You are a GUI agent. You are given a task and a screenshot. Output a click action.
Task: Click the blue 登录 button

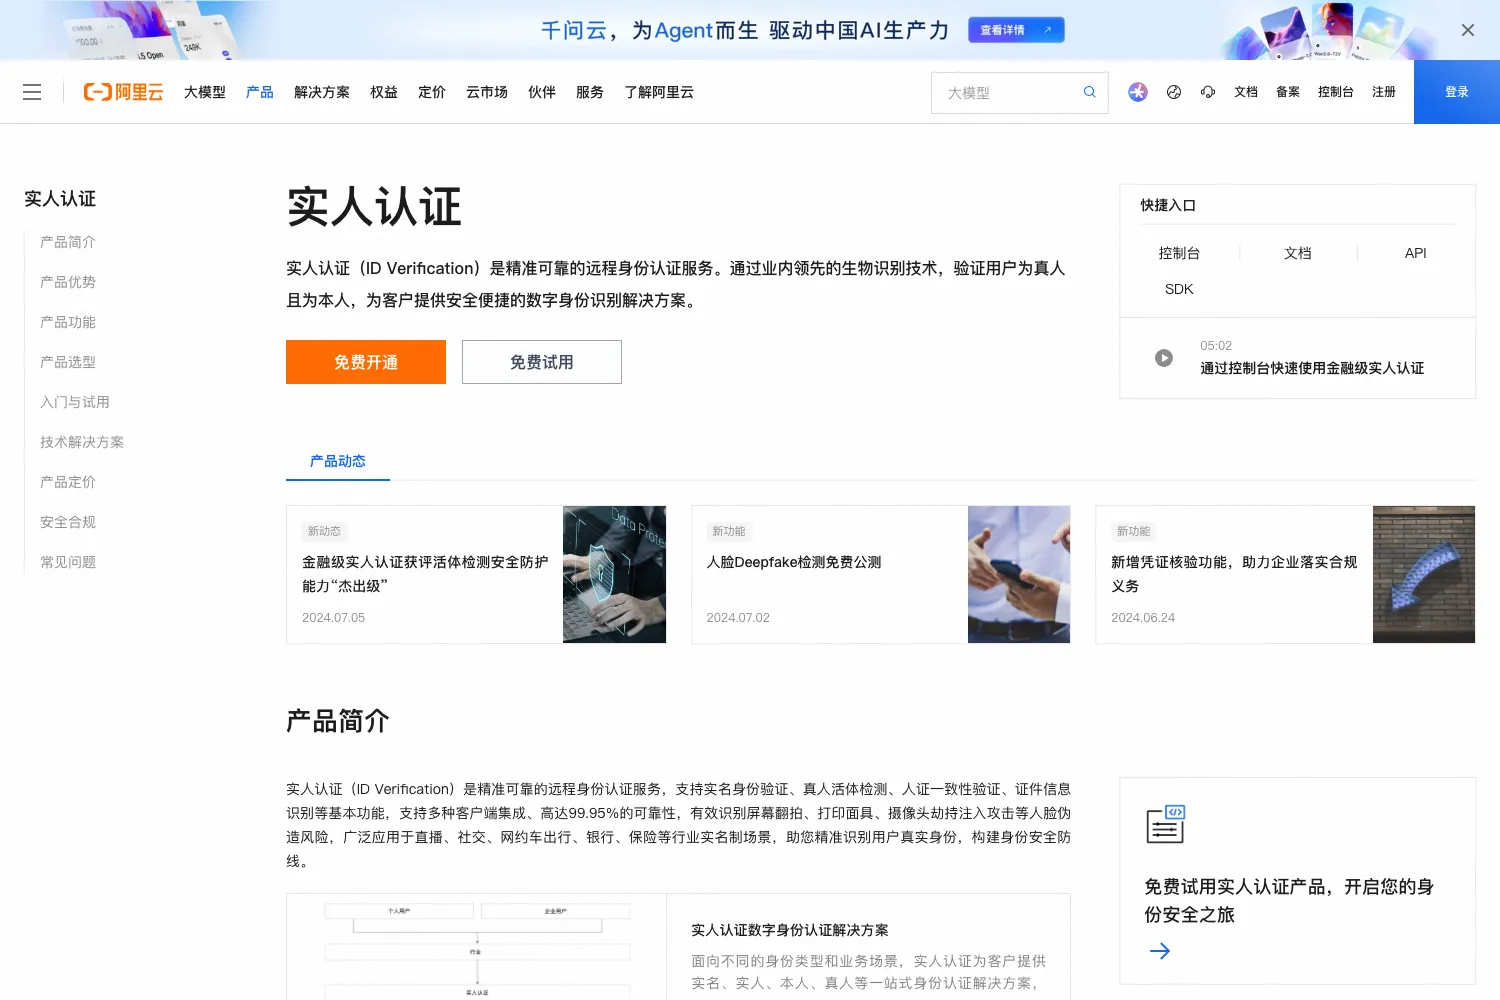pyautogui.click(x=1457, y=92)
